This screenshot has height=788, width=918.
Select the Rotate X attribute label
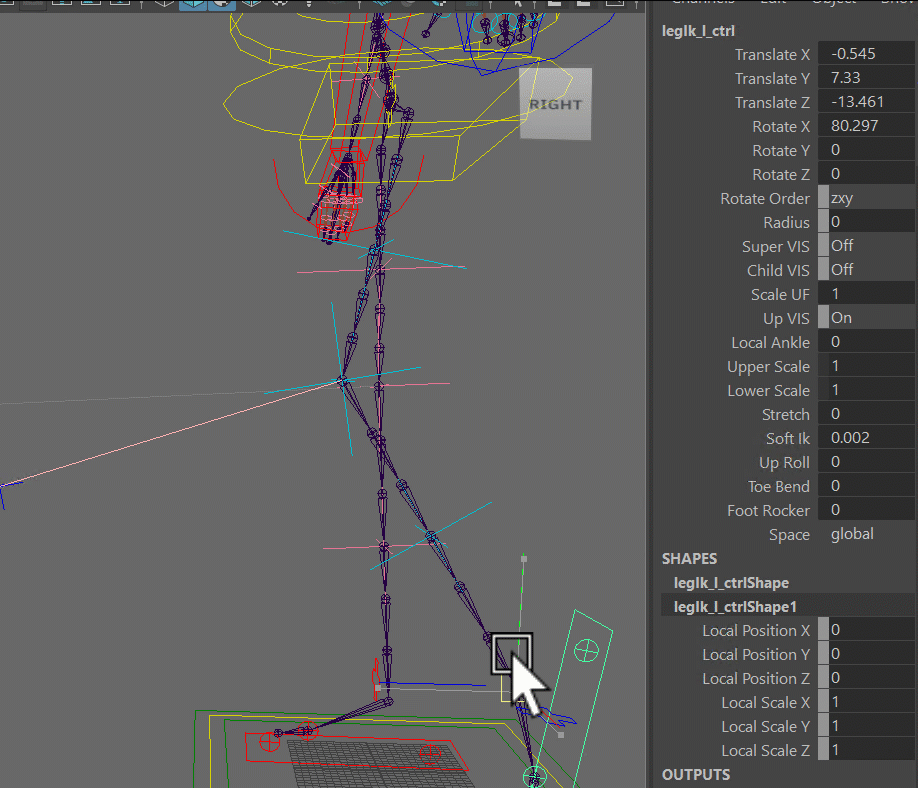pyautogui.click(x=781, y=126)
